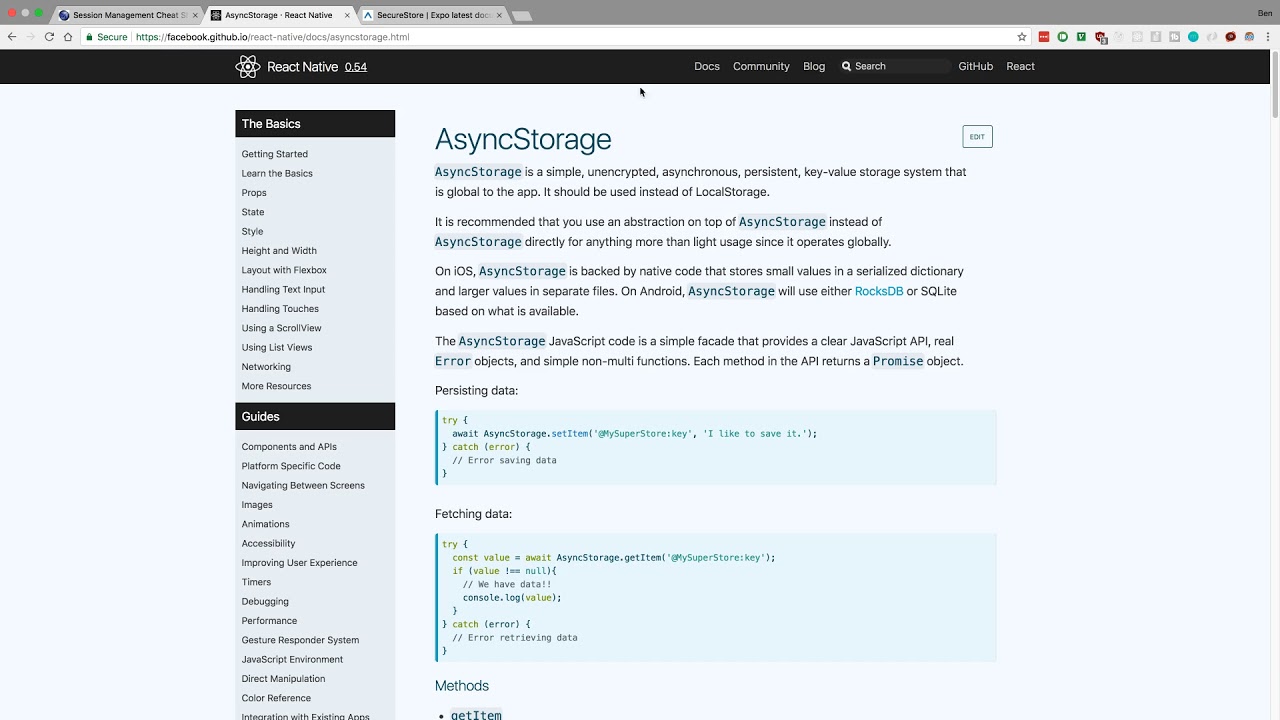
Task: Open Navigating Between Screens sidebar link
Action: 303,485
